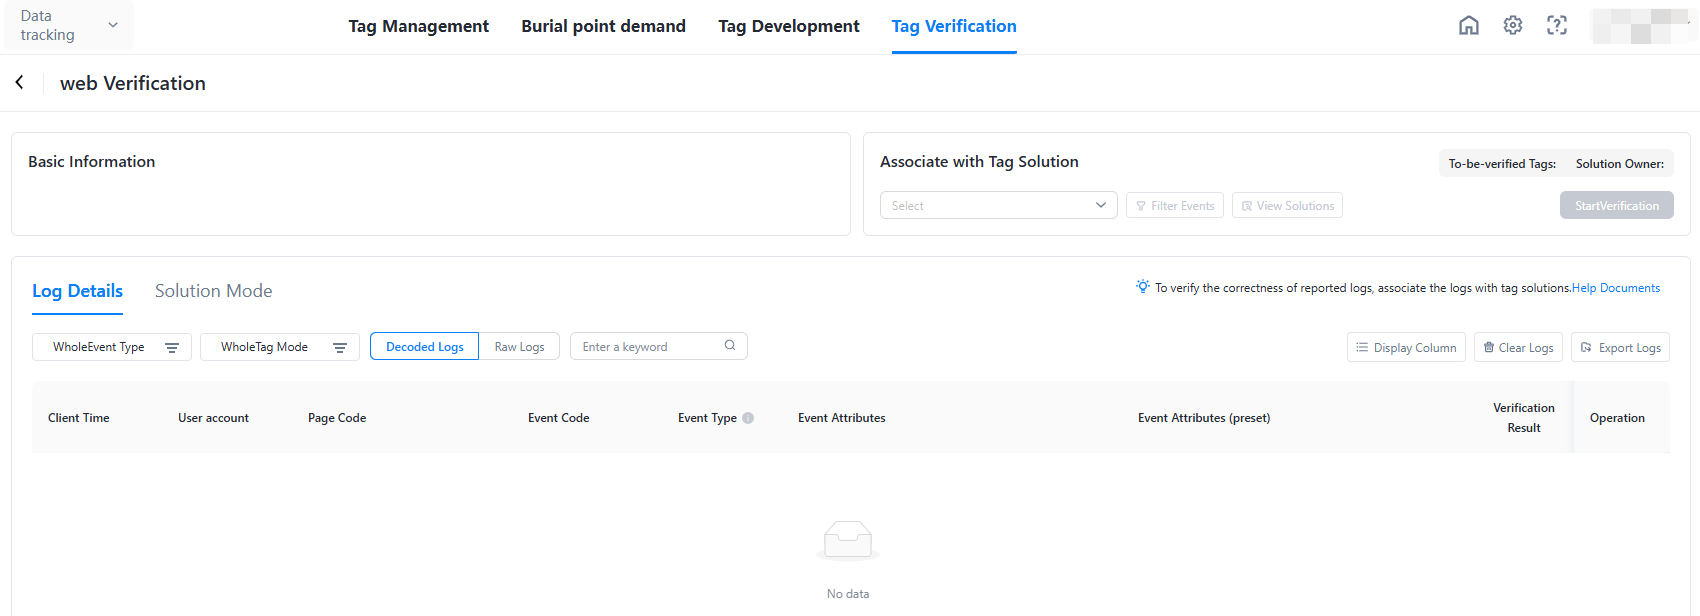
Task: Click the StartVerification button
Action: (x=1616, y=205)
